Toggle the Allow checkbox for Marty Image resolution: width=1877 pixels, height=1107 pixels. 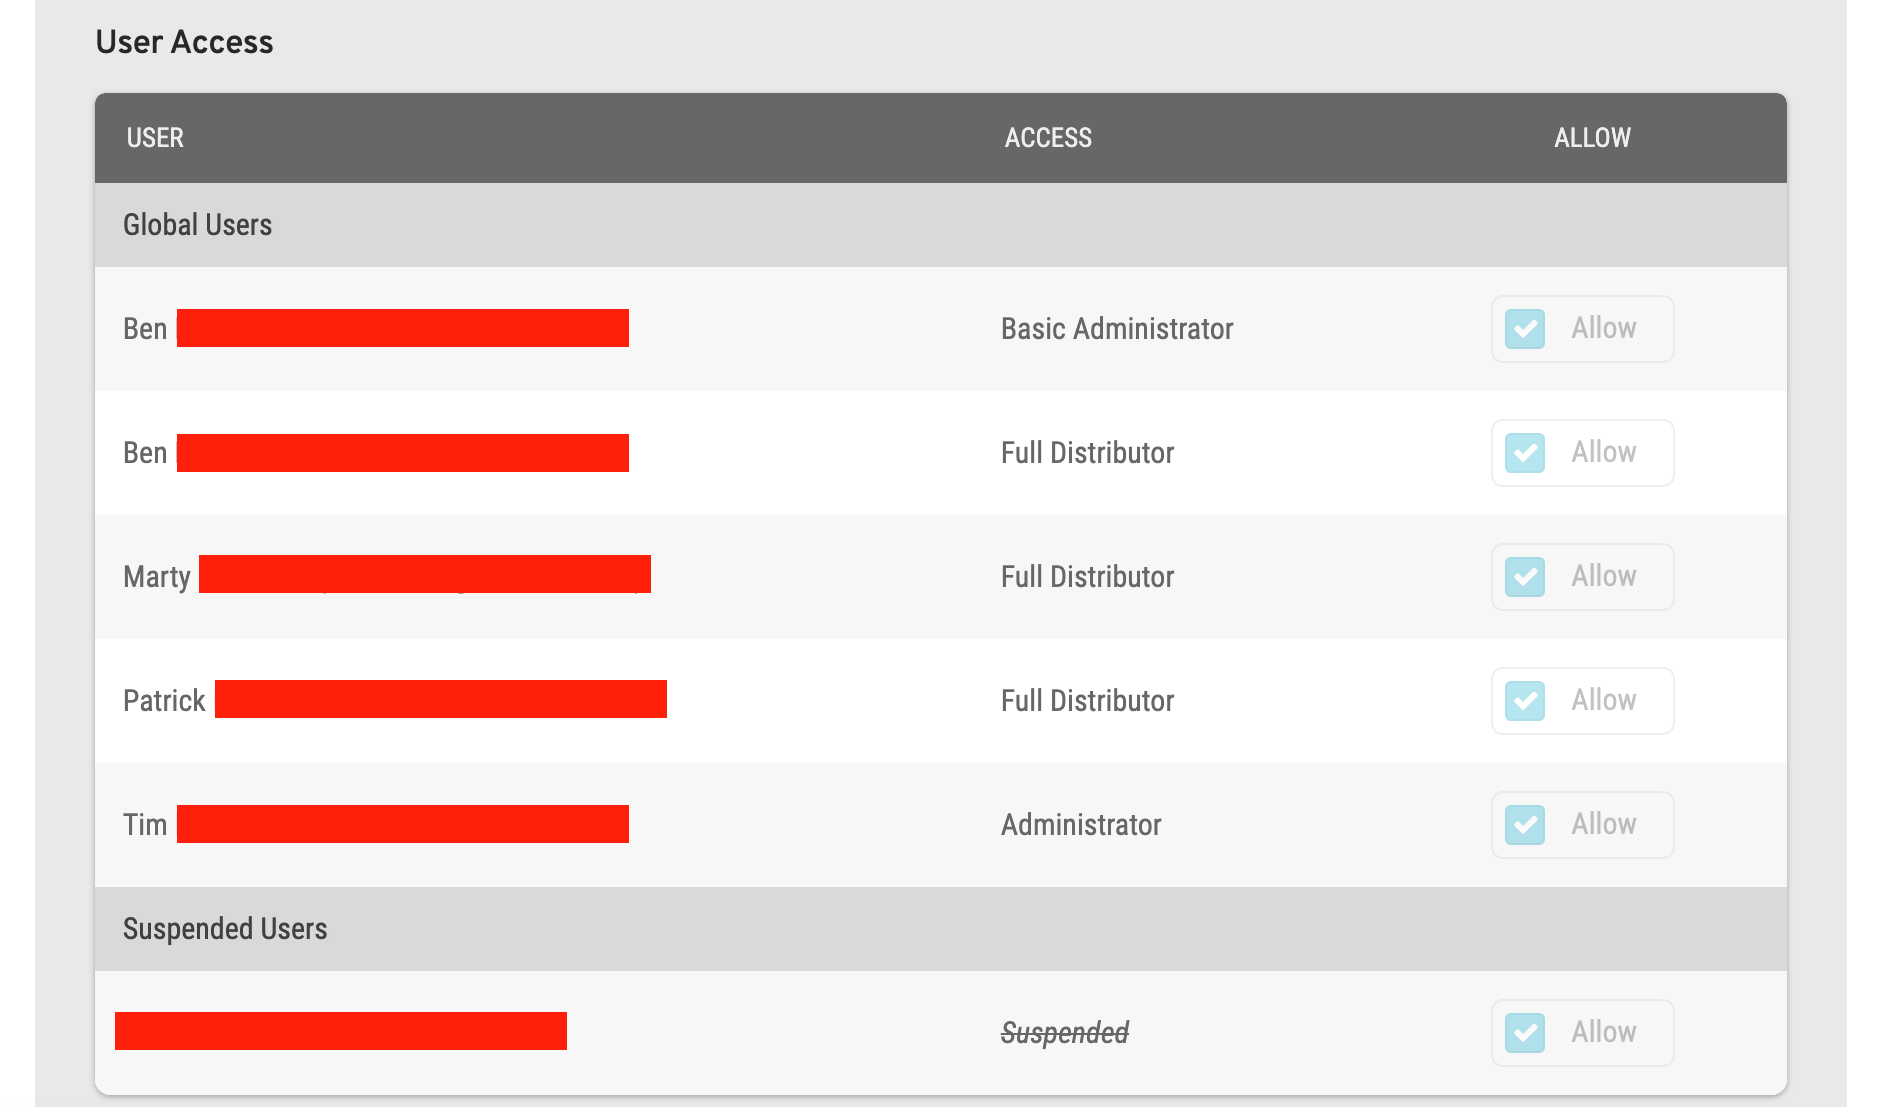pyautogui.click(x=1525, y=577)
